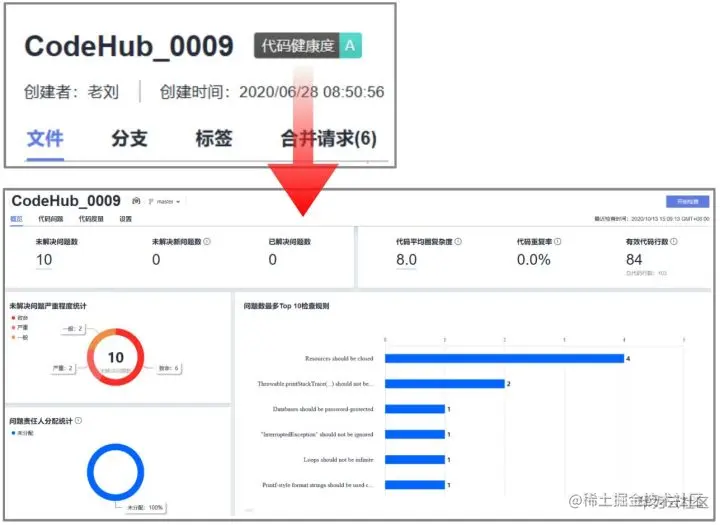Toggle the 未分配 legend entry

coord(22,433)
